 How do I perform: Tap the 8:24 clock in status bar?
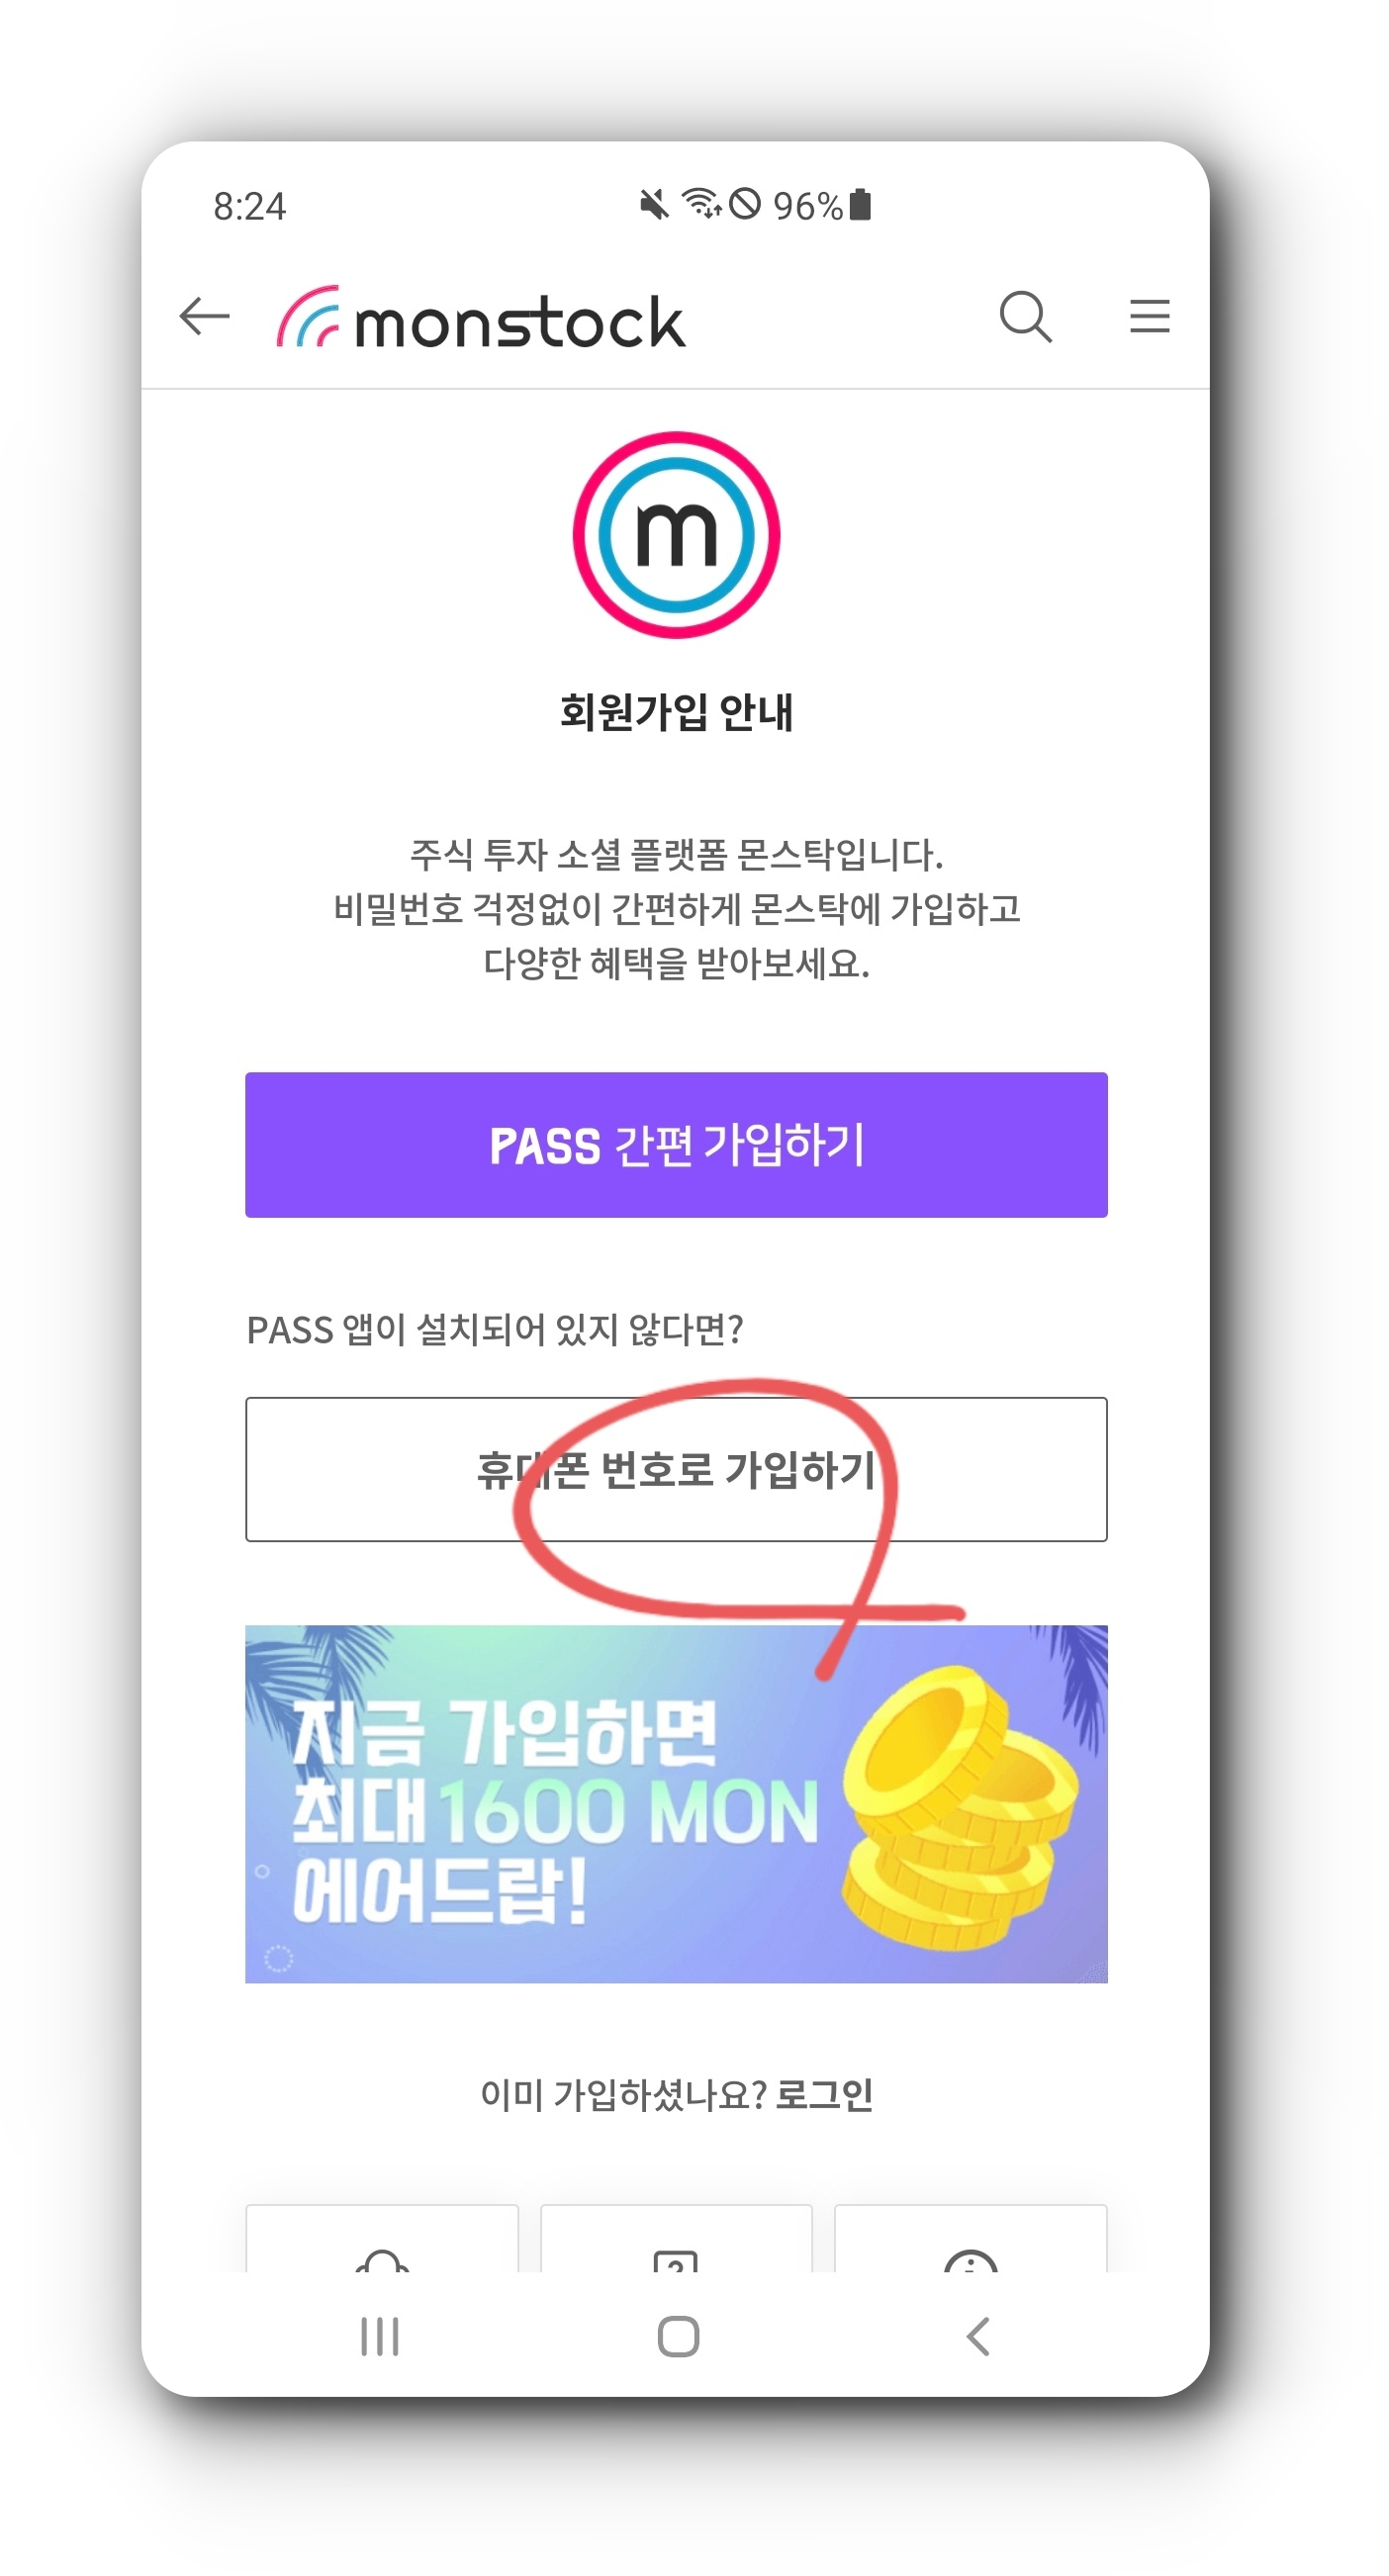tap(249, 206)
